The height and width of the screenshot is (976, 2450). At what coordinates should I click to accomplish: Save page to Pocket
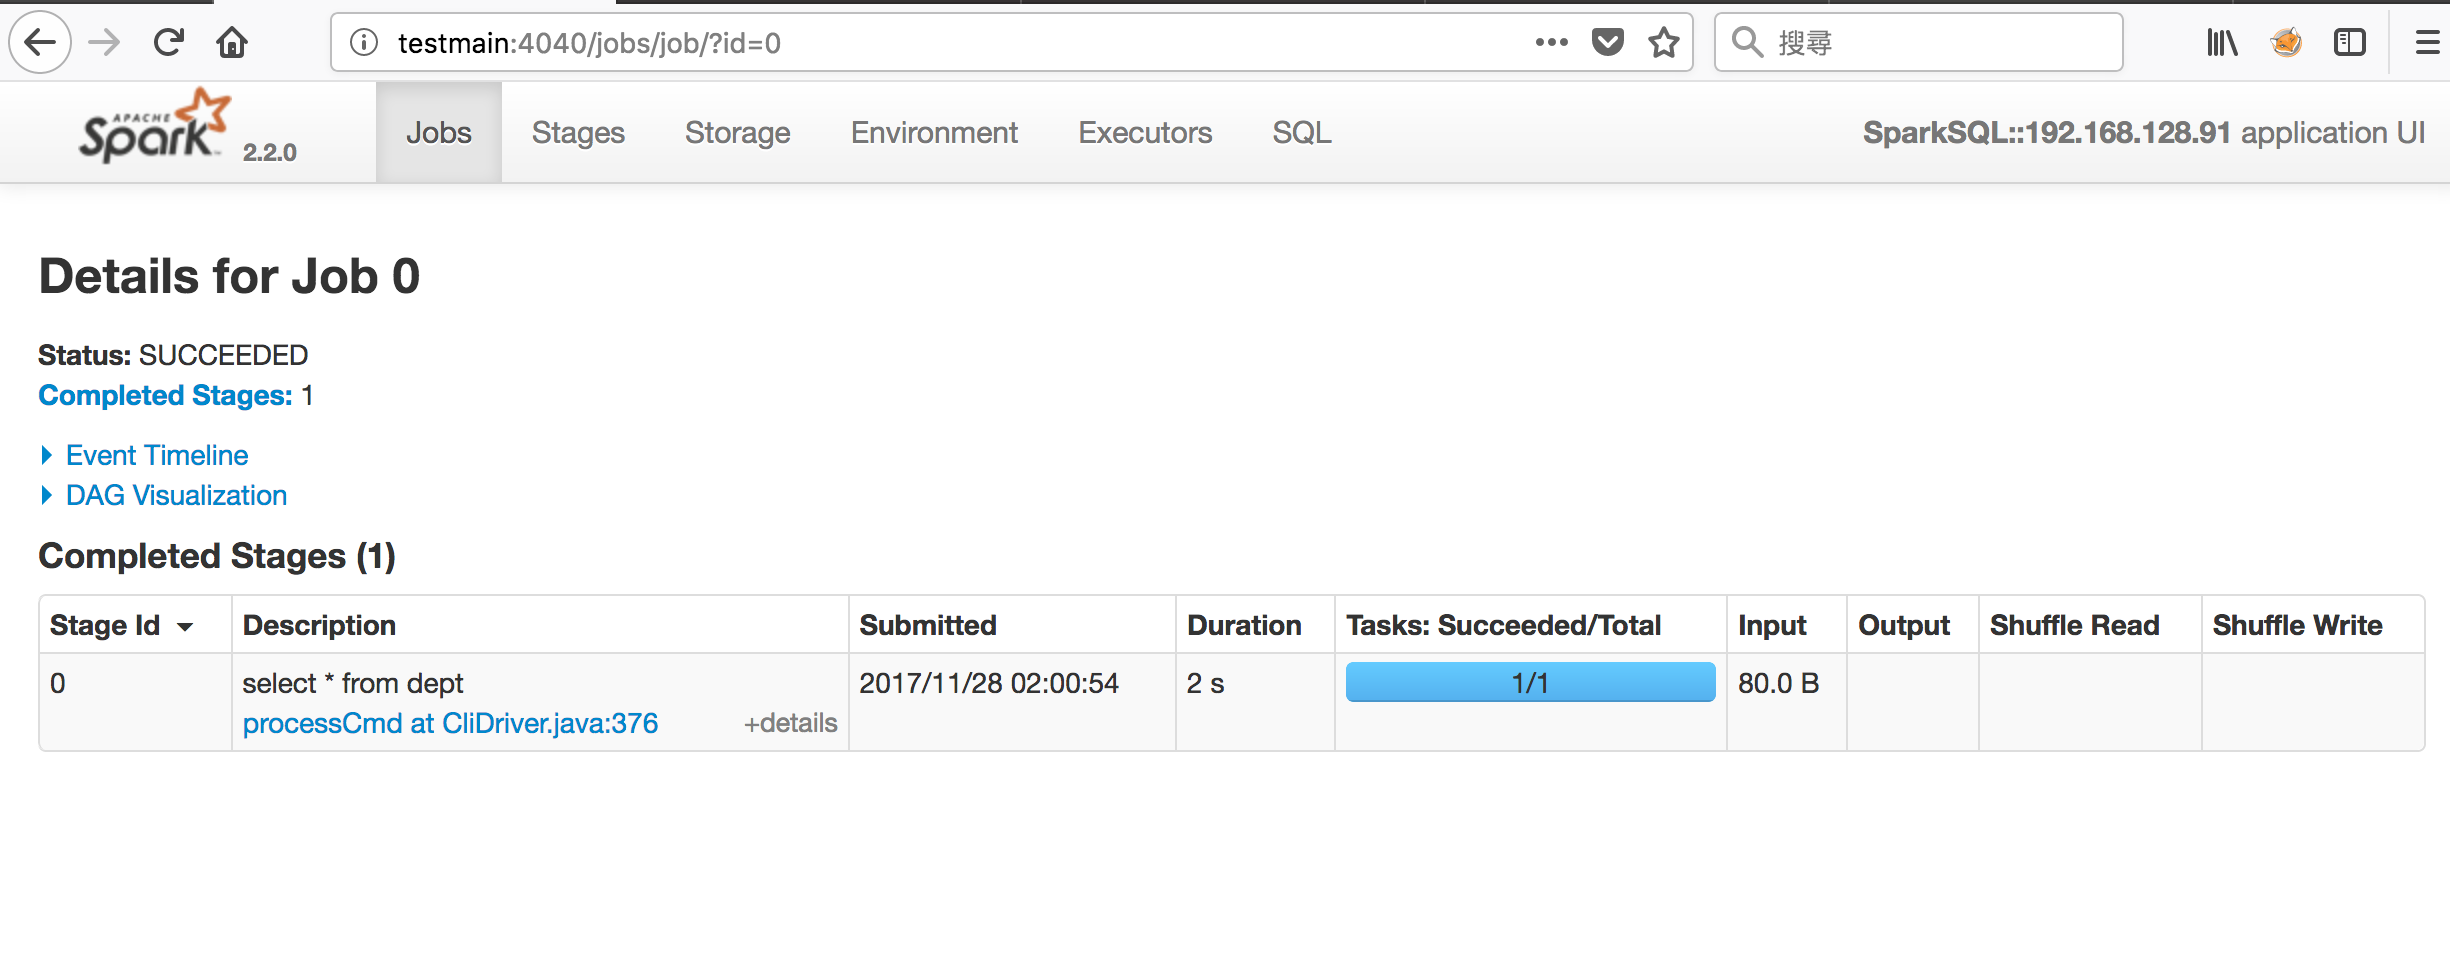pos(1607,42)
